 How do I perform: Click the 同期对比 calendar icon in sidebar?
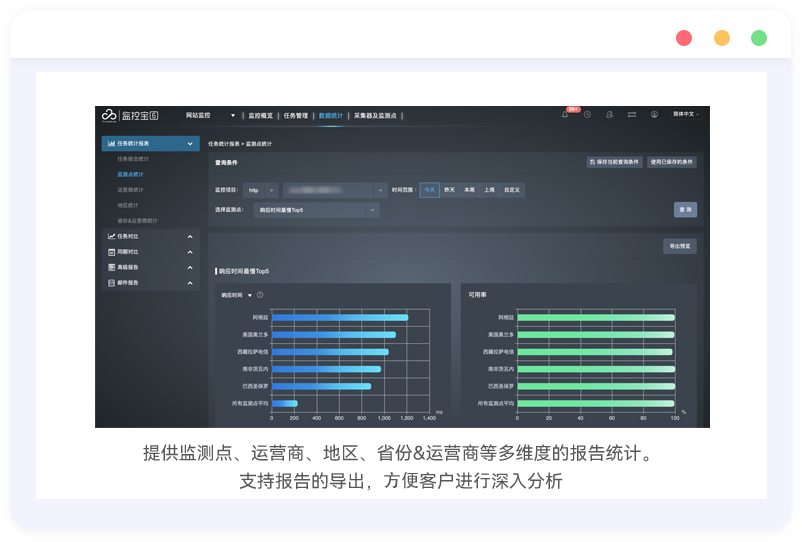click(112, 252)
